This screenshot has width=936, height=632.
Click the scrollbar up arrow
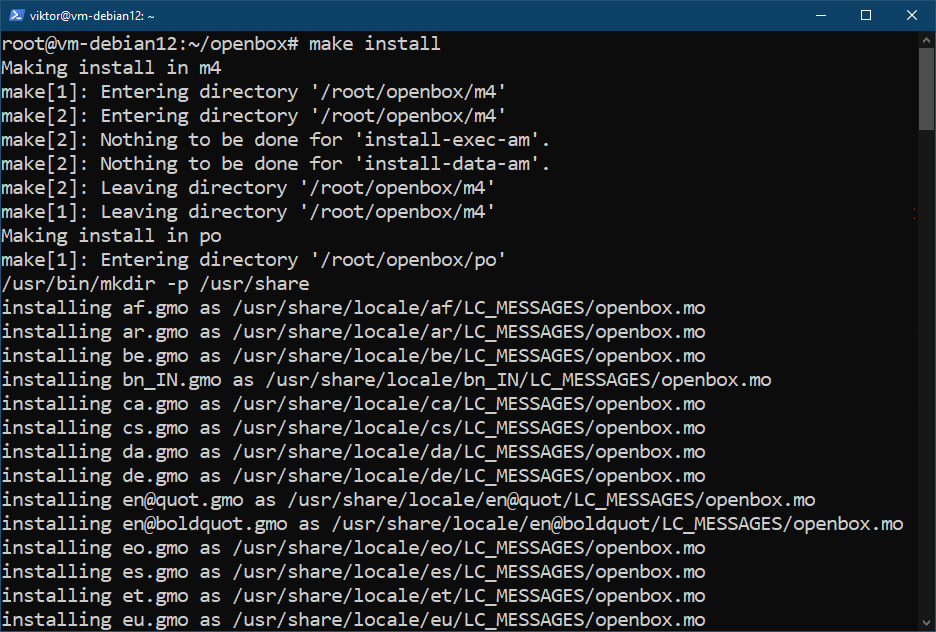926,41
